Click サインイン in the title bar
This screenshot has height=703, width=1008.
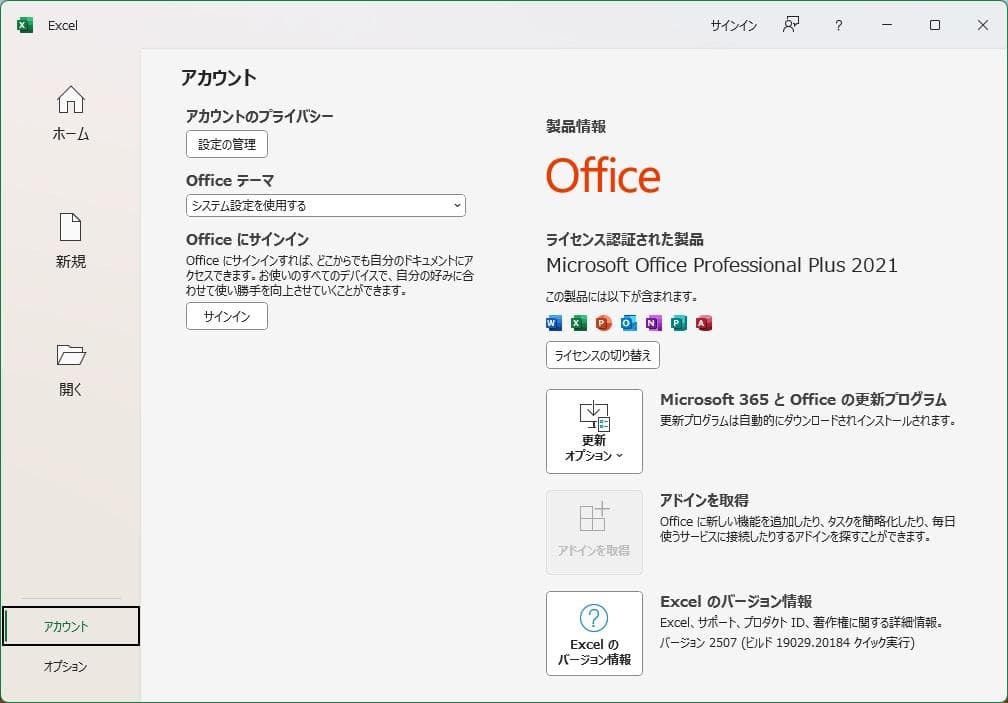(x=733, y=25)
